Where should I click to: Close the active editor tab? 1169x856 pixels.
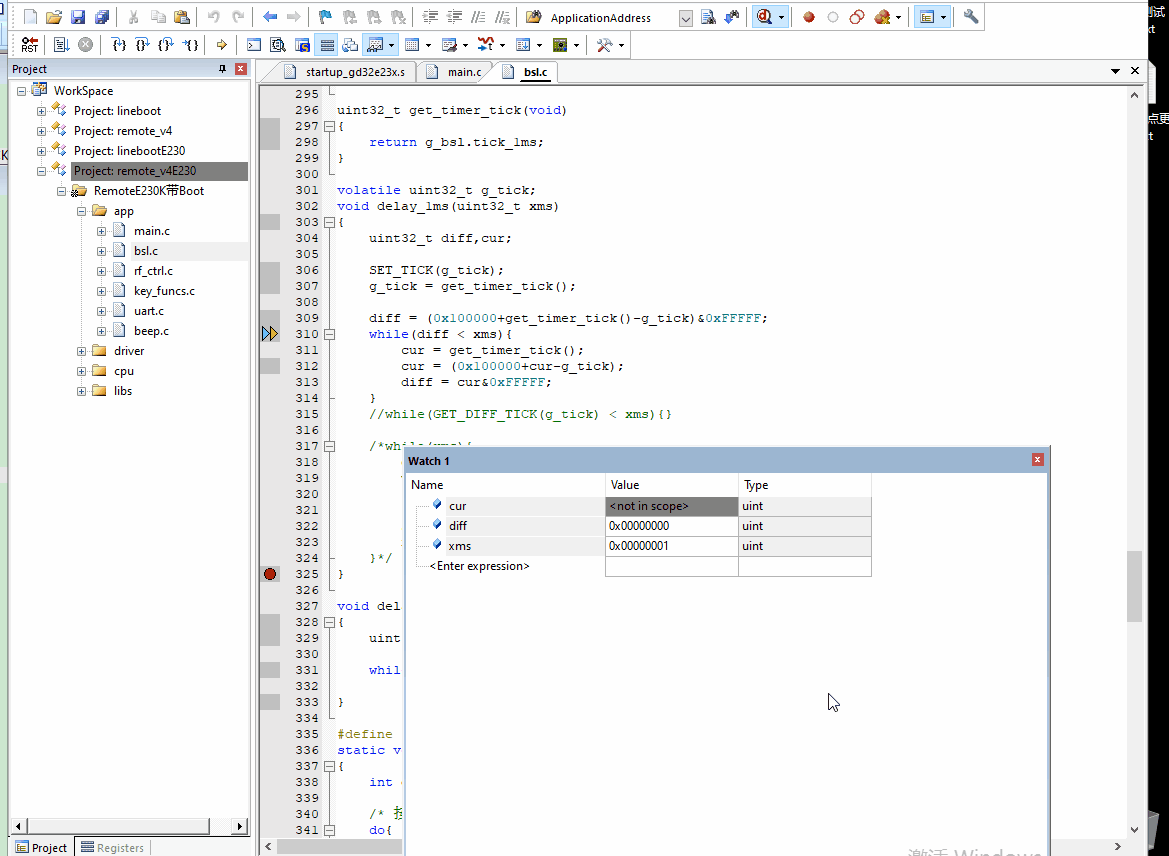pos(1135,71)
